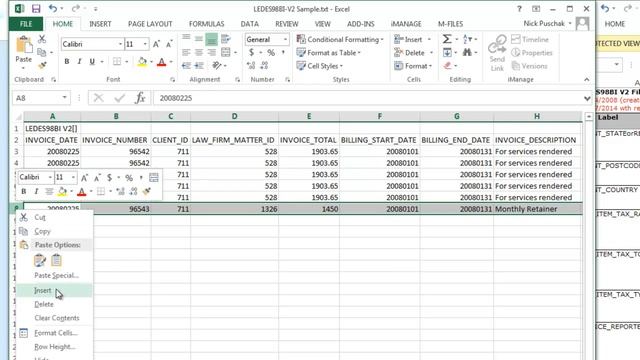Open the Nick Puschak account dropdown
This screenshot has width=640, height=360.
click(x=548, y=24)
